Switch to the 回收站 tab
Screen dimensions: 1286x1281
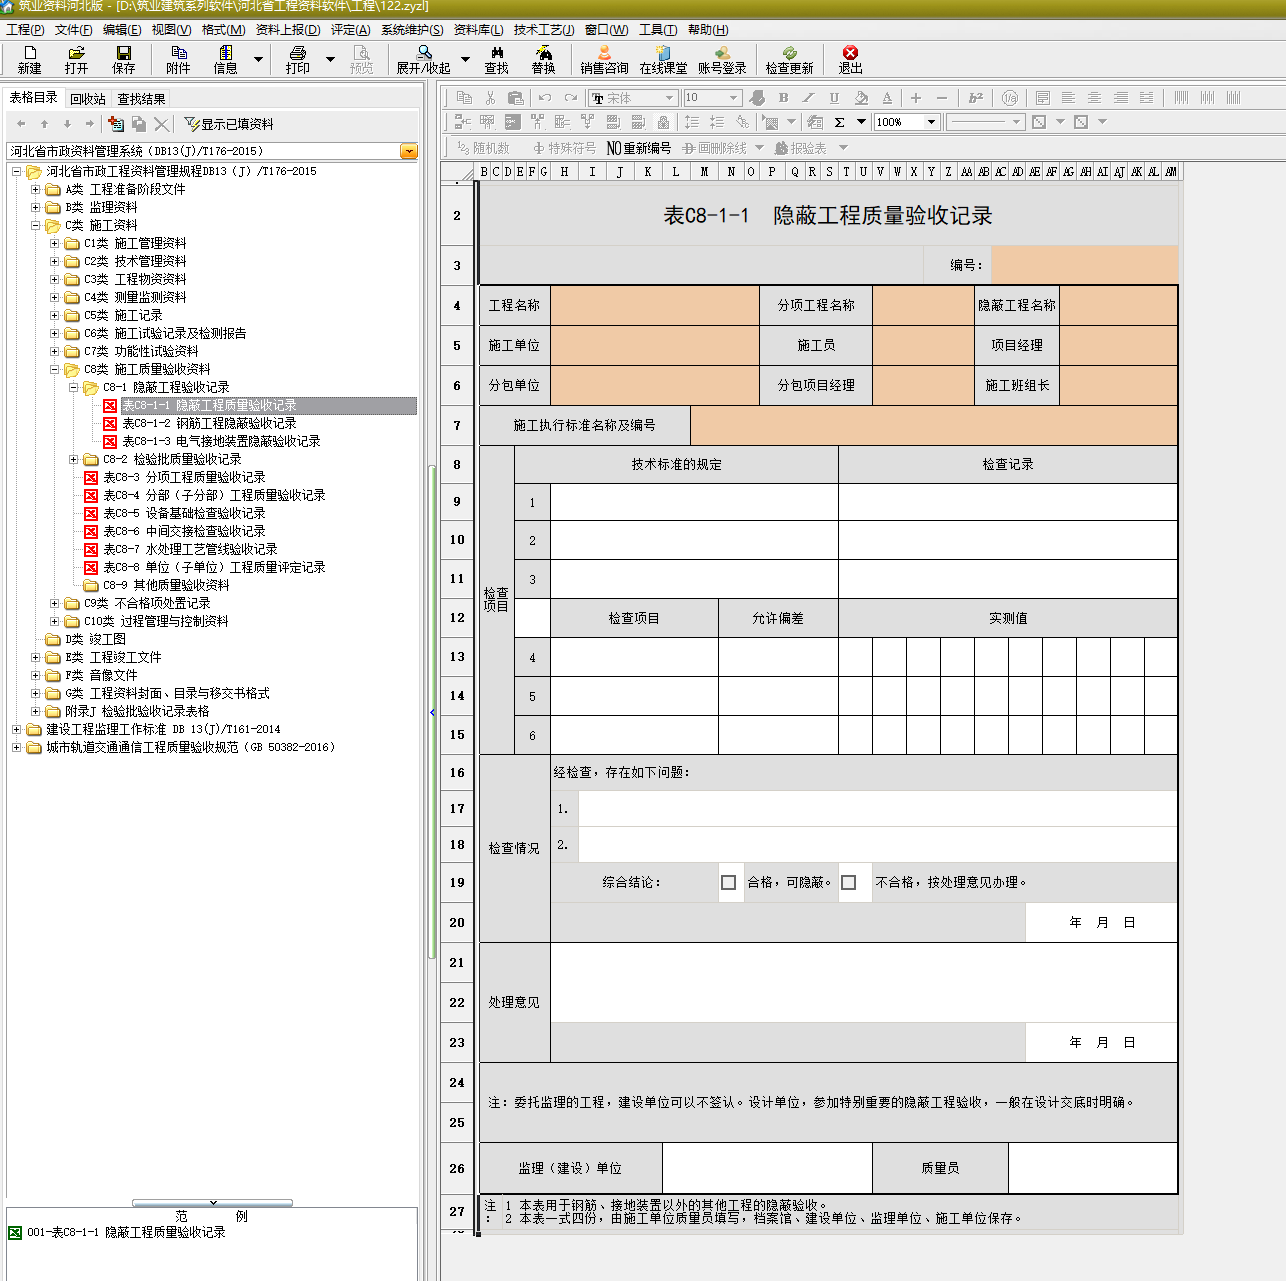coord(88,99)
